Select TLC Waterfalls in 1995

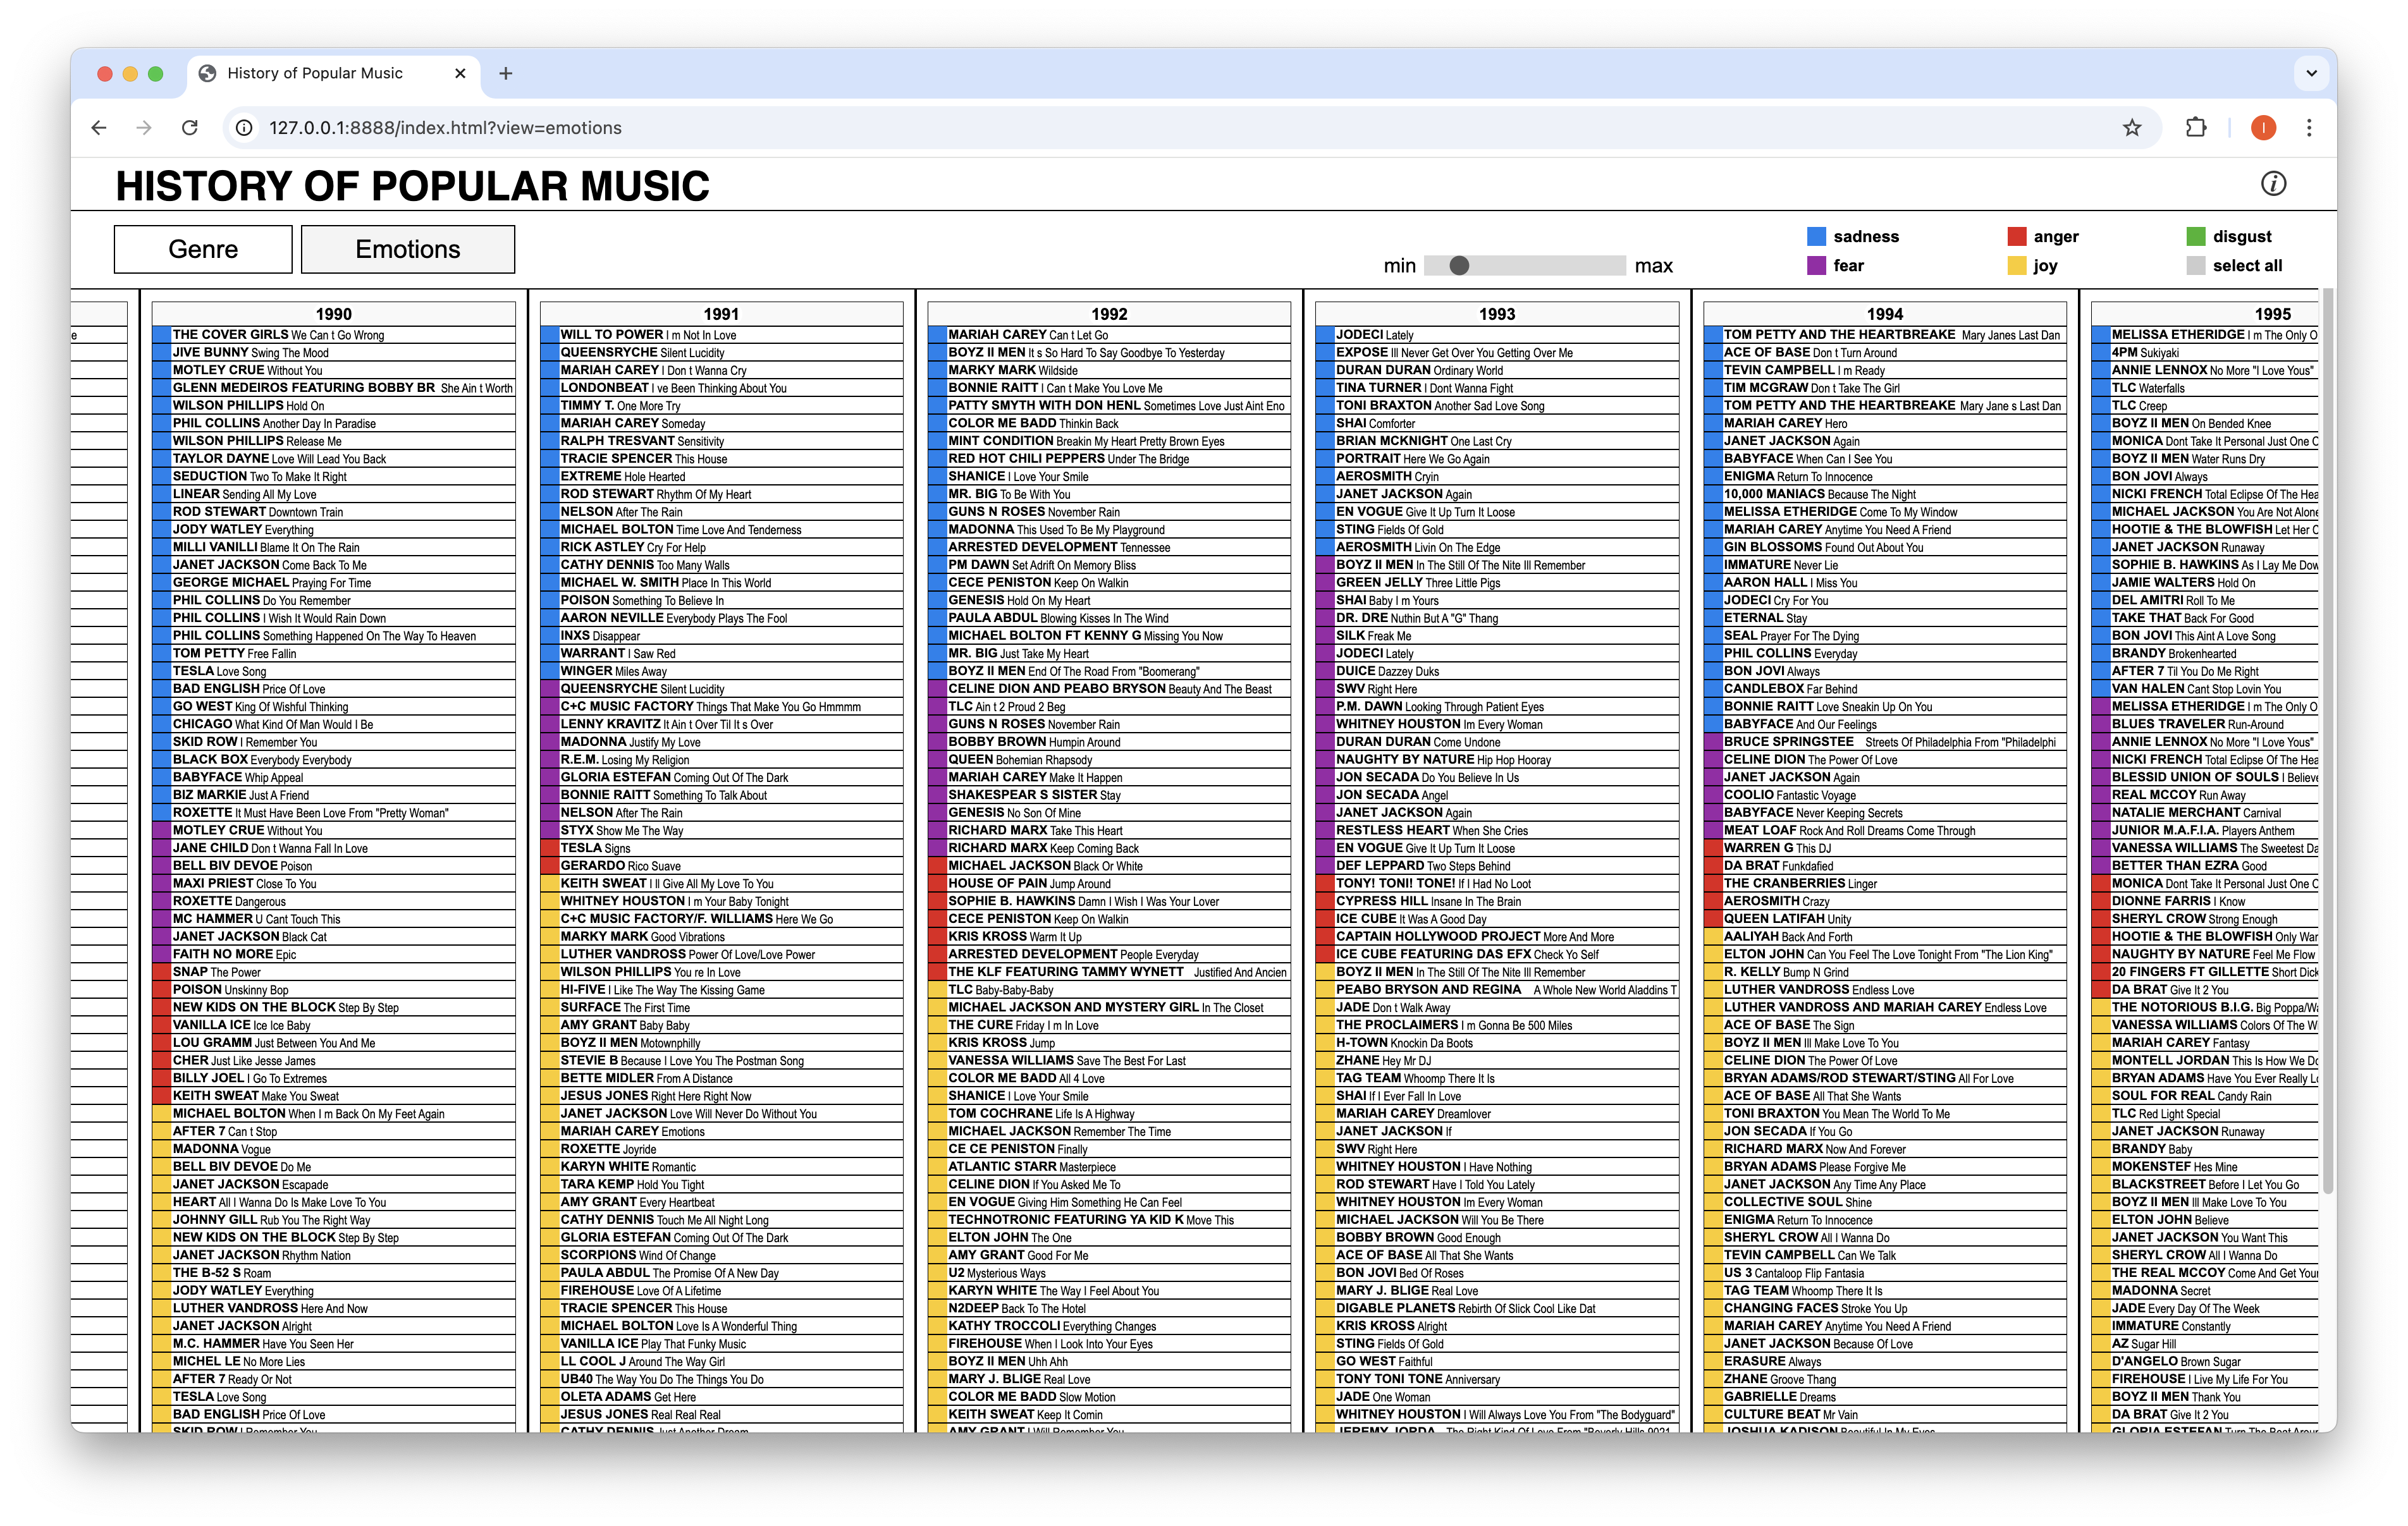pyautogui.click(x=2205, y=388)
